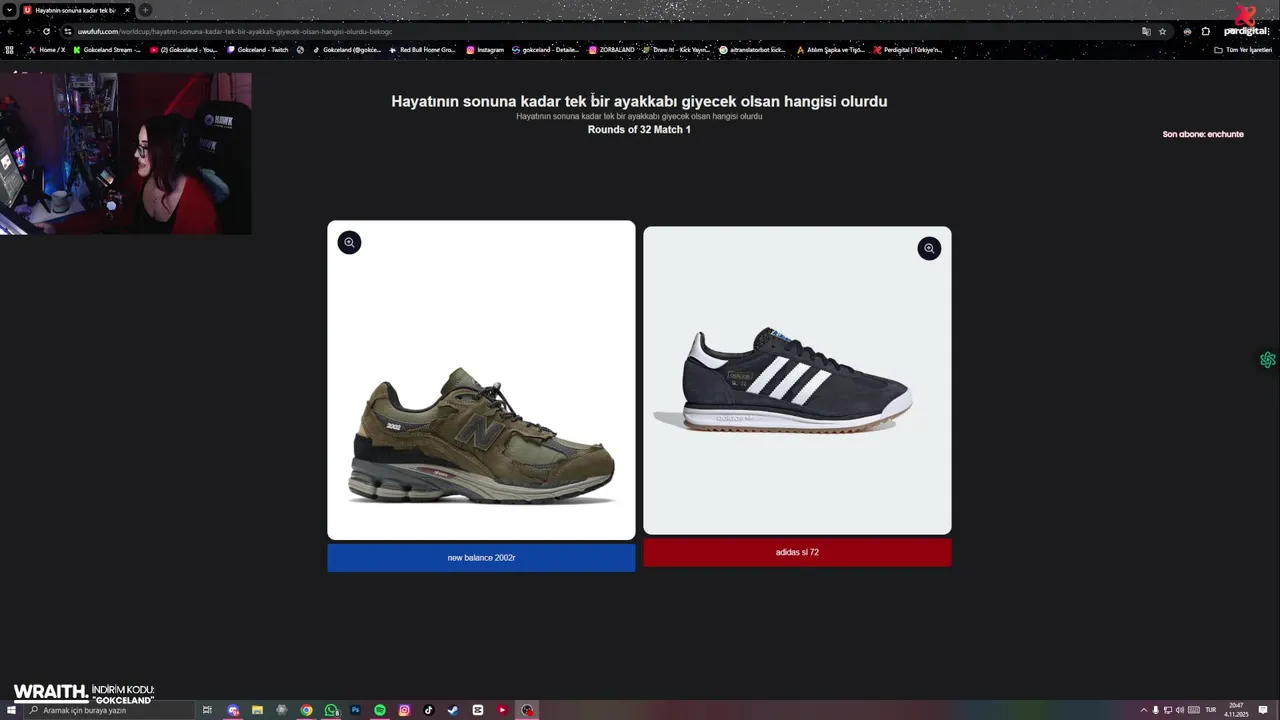Open Google Chrome from the taskbar
1280x720 pixels.
pos(306,710)
